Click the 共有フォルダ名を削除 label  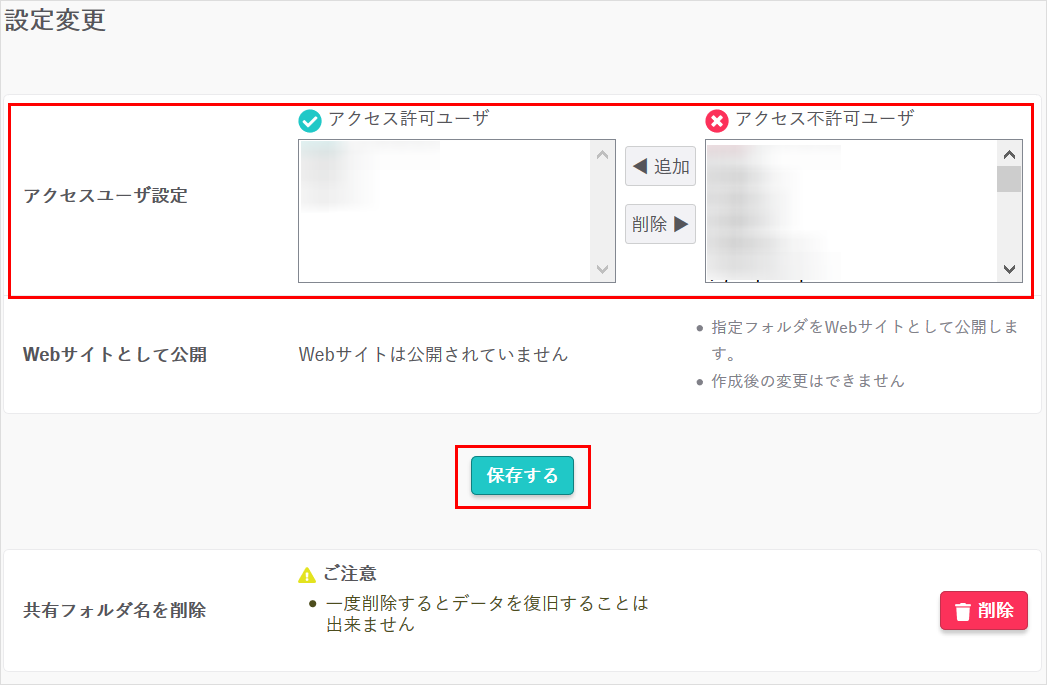[x=114, y=610]
